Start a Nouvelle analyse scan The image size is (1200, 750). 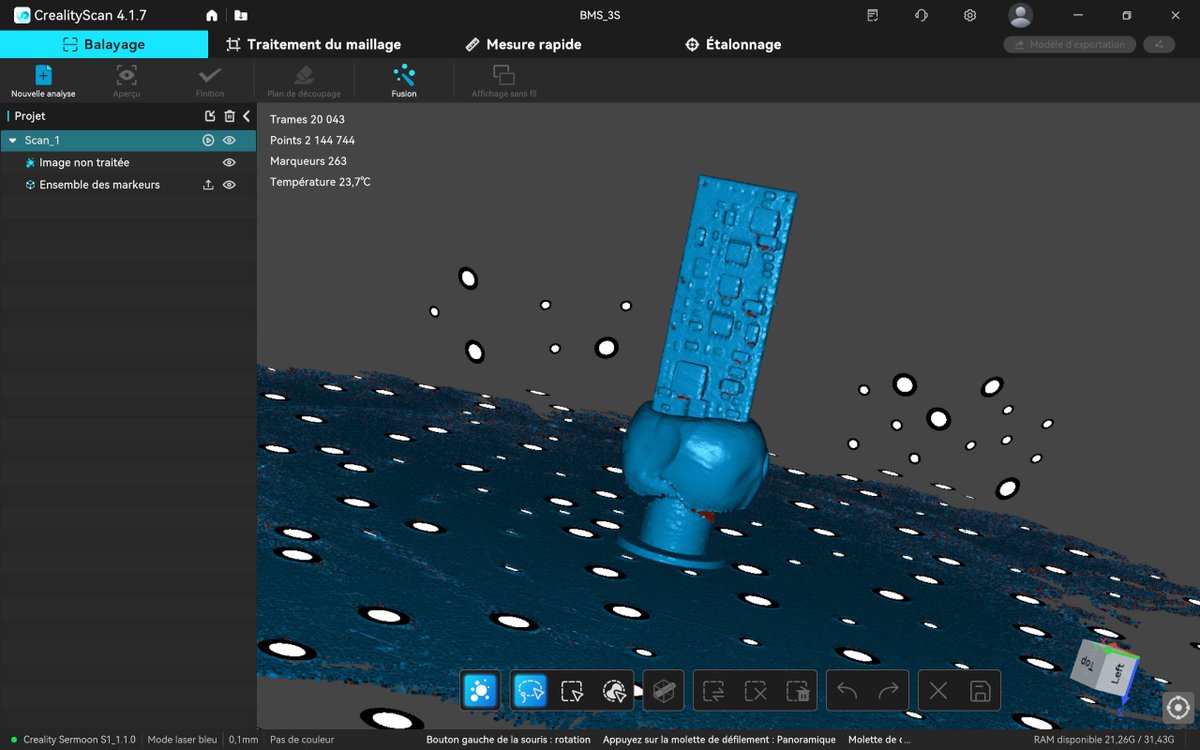tap(42, 78)
